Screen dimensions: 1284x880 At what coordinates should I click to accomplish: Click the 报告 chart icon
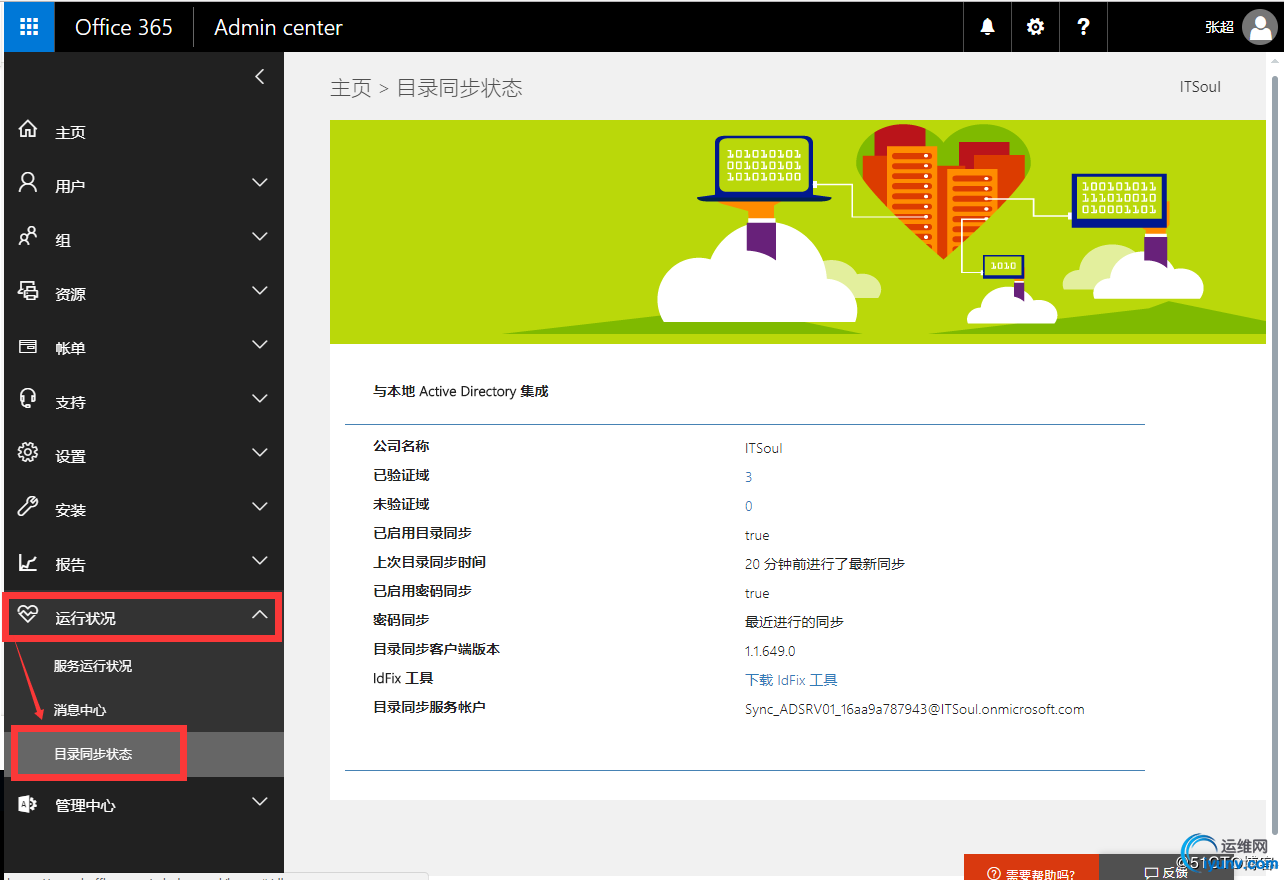(x=28, y=562)
